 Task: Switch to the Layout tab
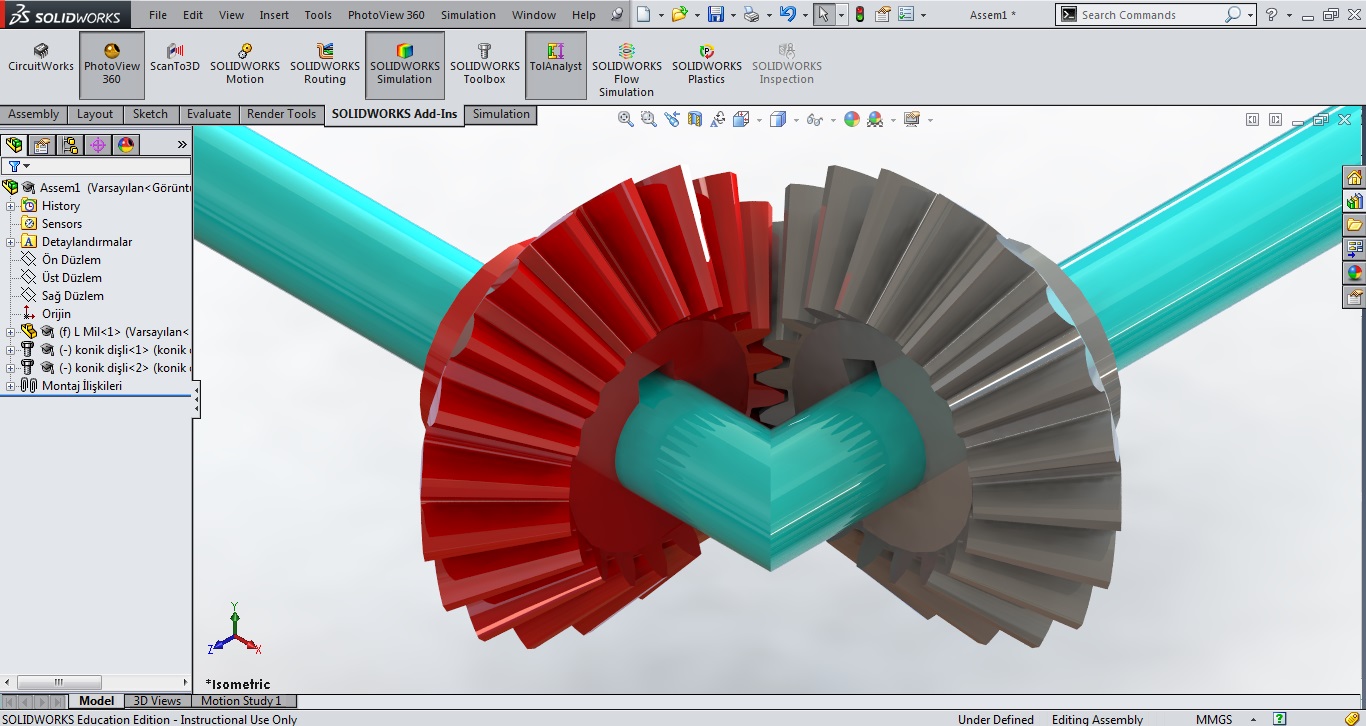(95, 114)
